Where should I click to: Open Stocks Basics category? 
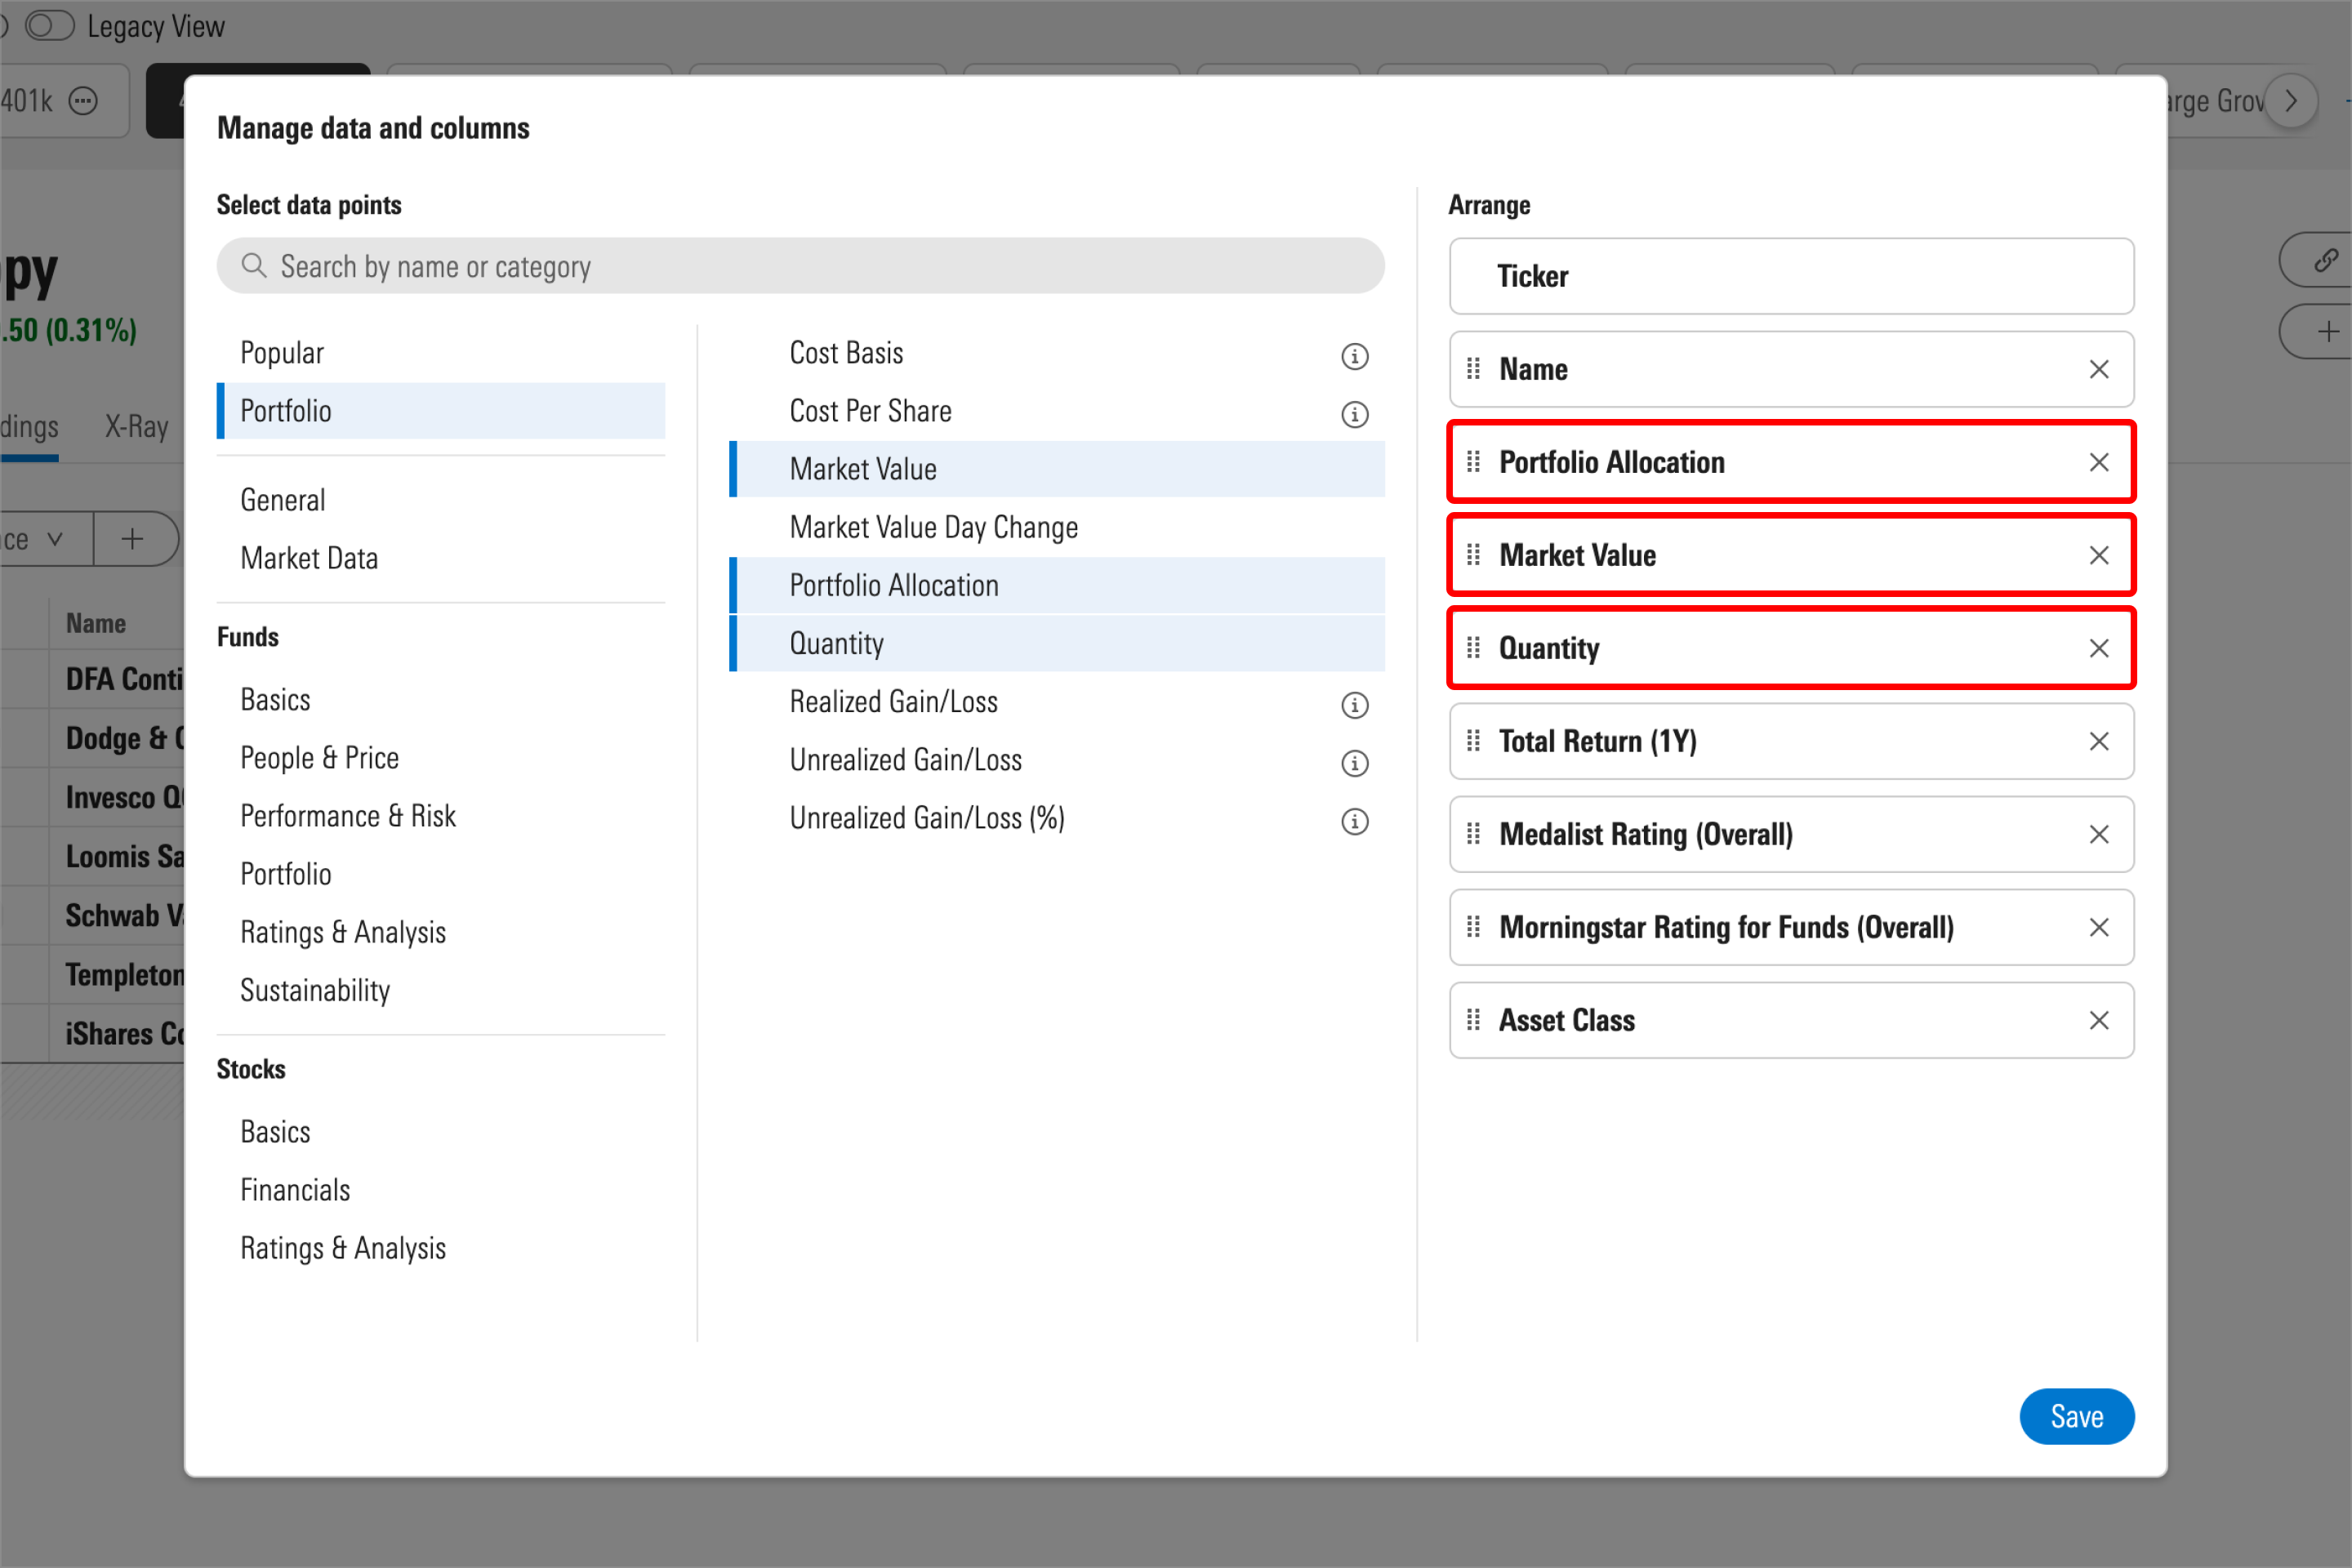pyautogui.click(x=441, y=1132)
